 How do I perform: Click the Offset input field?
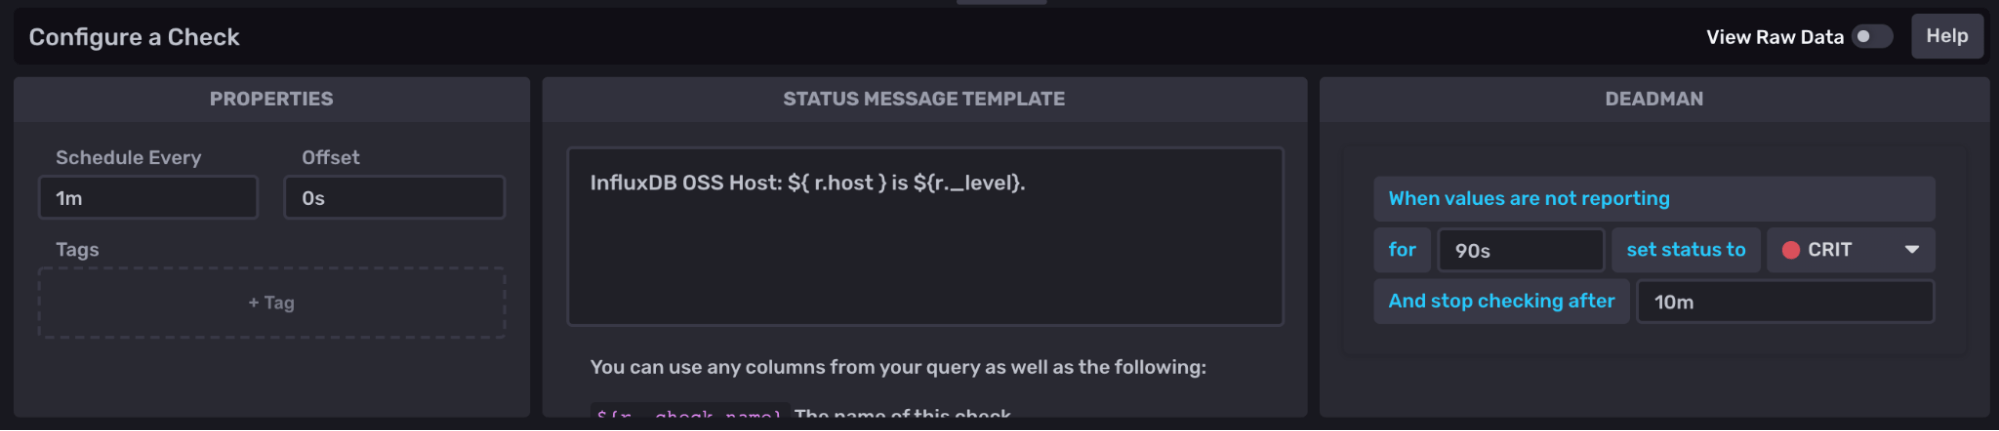[394, 198]
